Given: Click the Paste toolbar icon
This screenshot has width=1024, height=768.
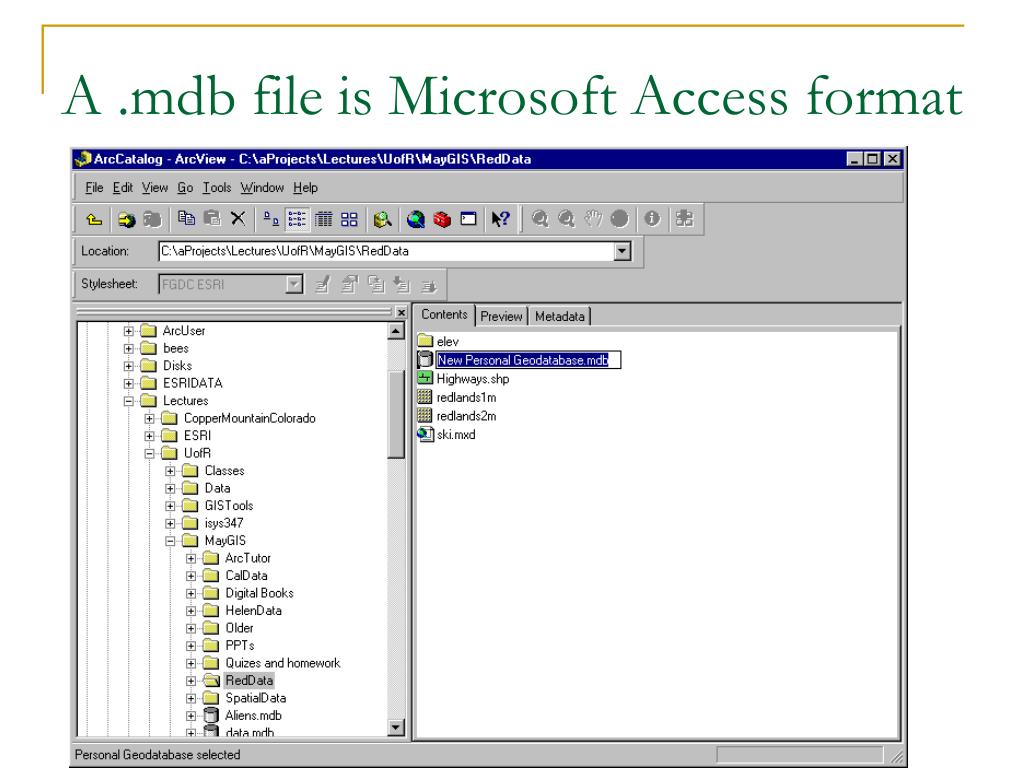Looking at the screenshot, I should pyautogui.click(x=212, y=219).
